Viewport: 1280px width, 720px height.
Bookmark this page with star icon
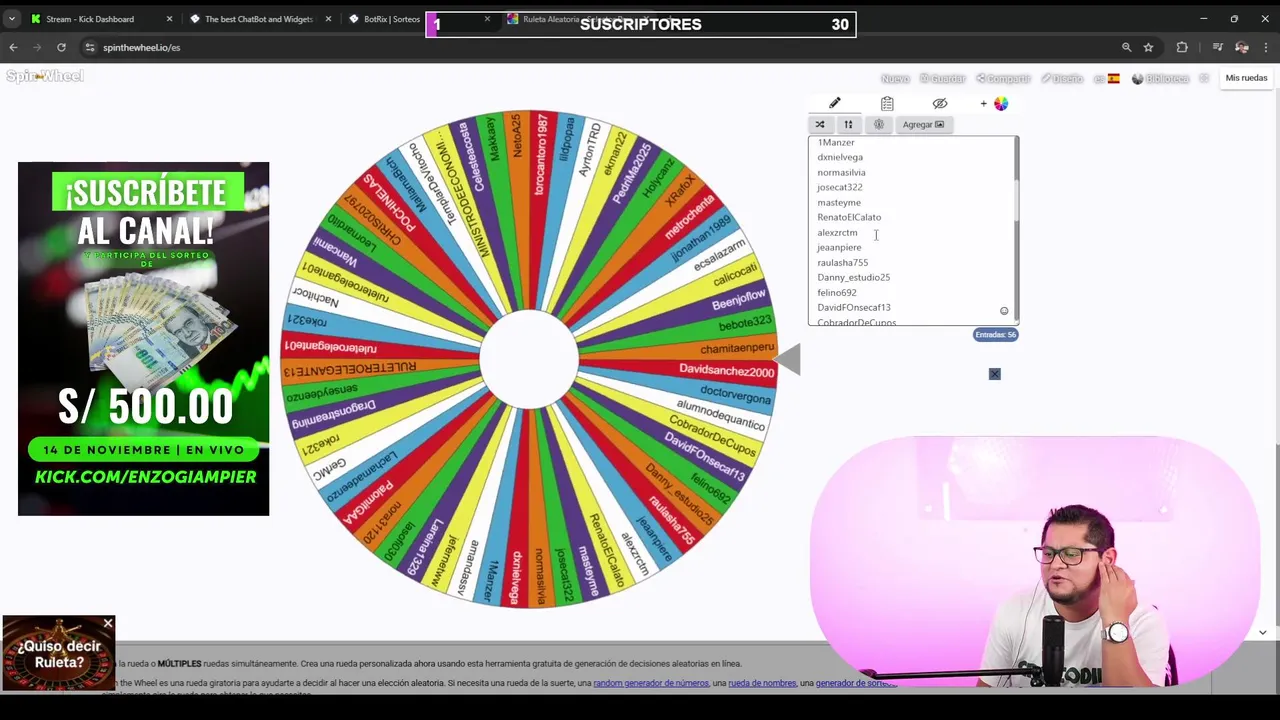(x=1148, y=47)
